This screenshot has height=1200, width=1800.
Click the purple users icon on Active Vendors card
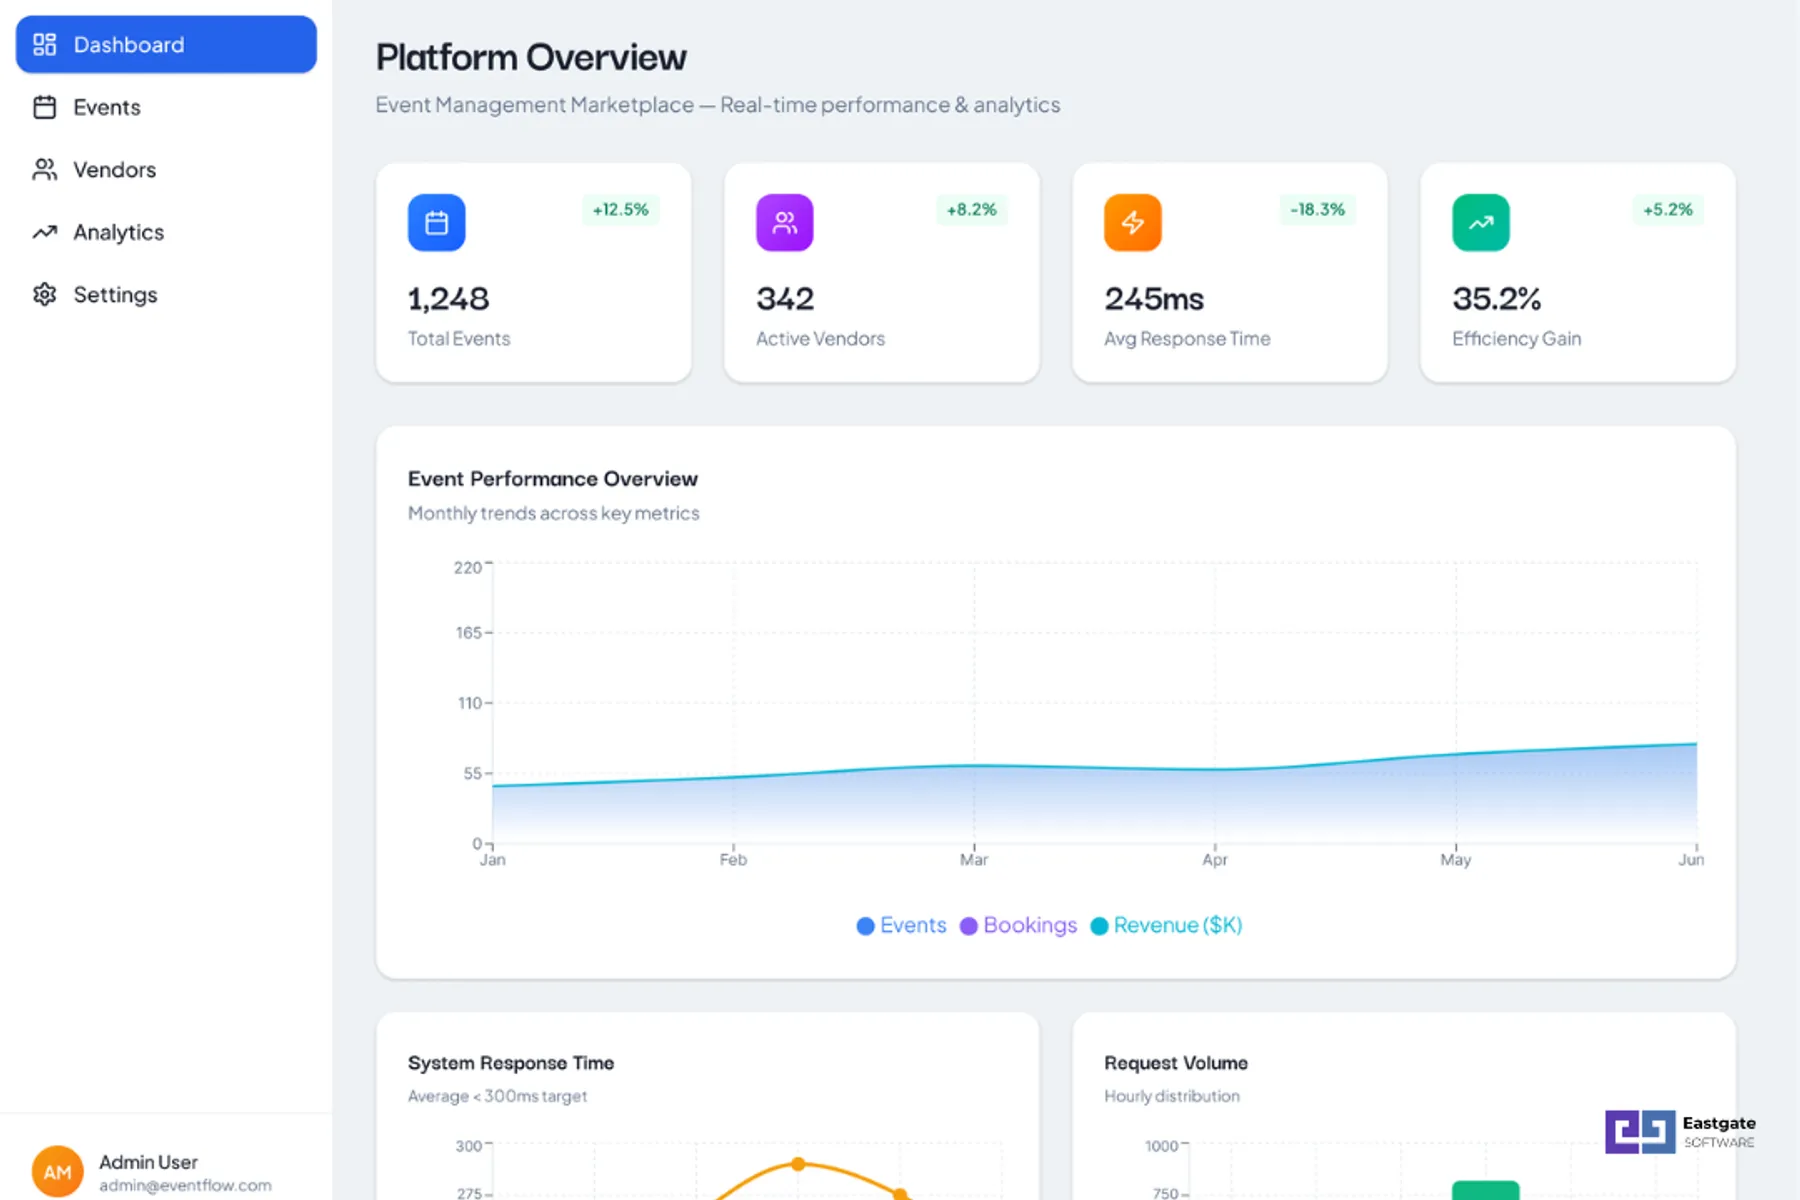click(785, 222)
